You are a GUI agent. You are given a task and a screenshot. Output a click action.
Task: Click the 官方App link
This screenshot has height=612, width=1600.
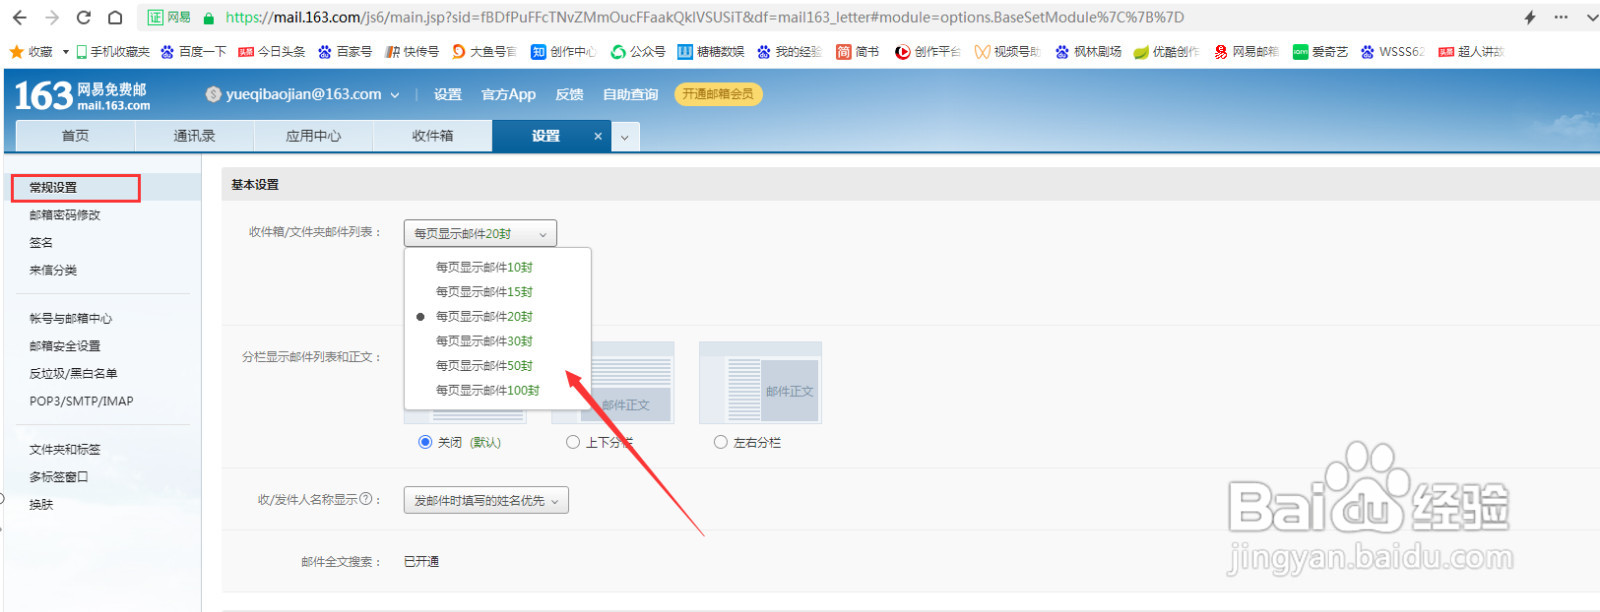click(508, 94)
